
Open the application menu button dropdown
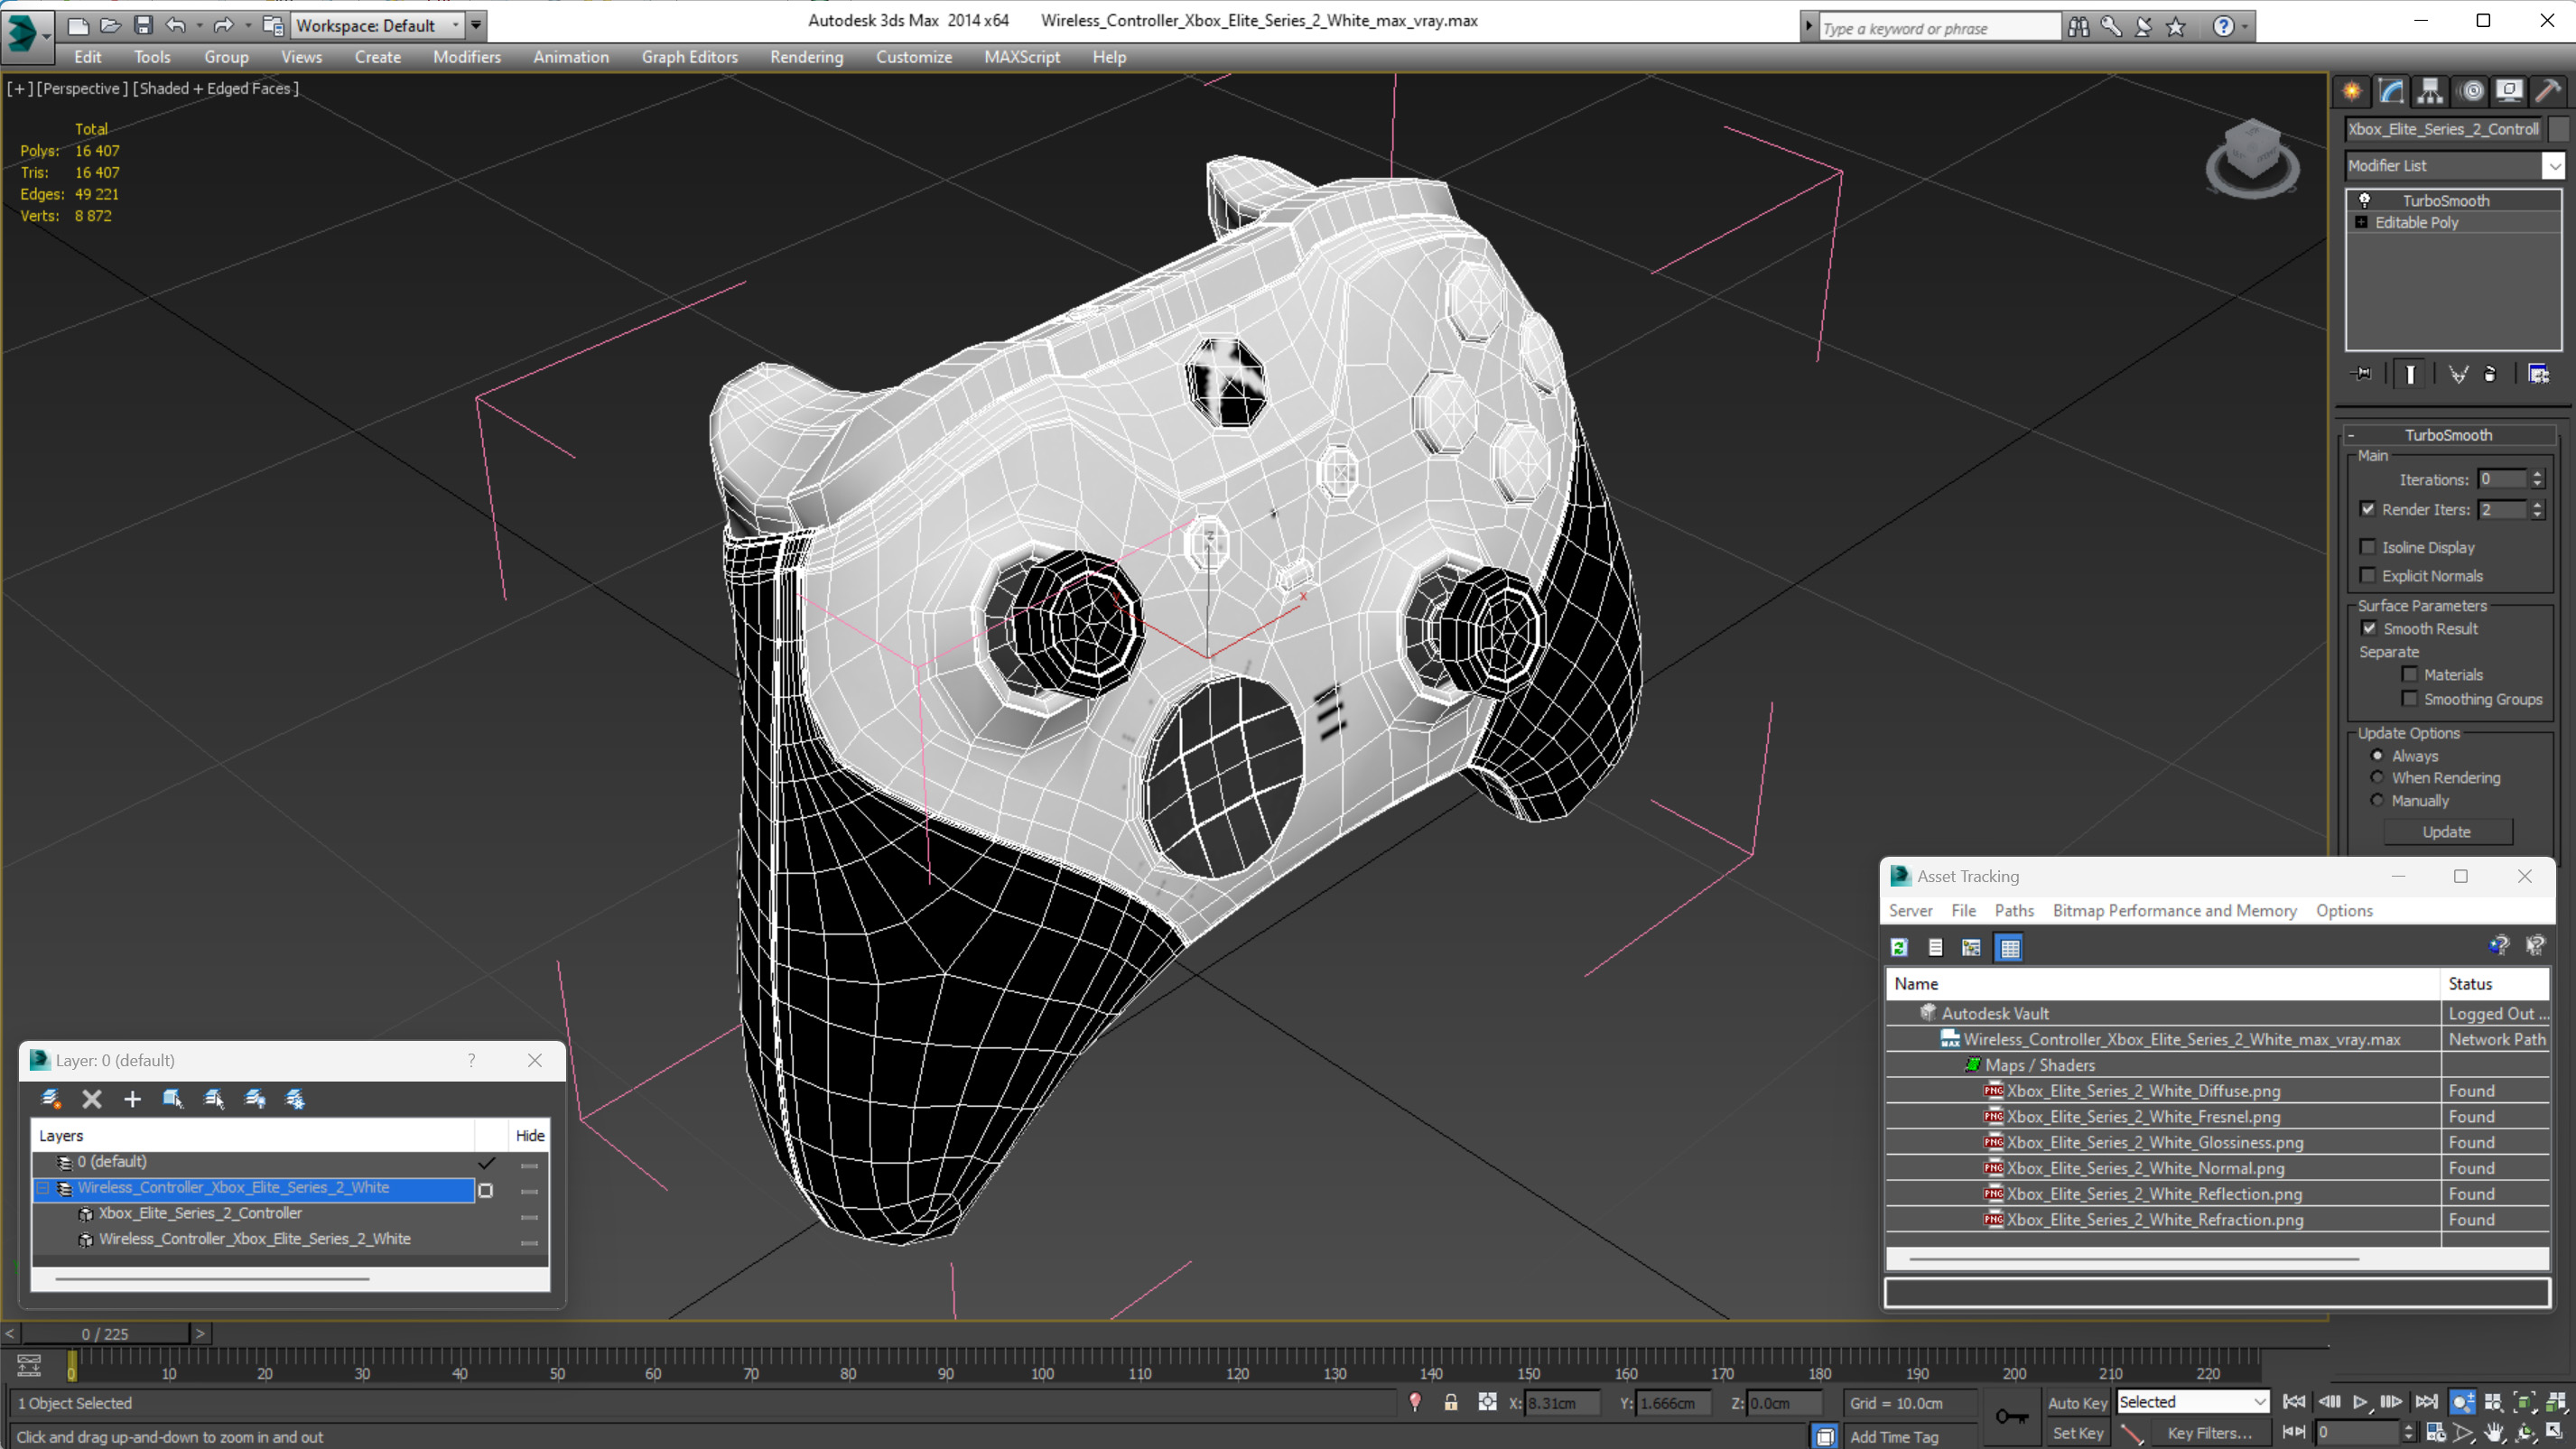[26, 35]
